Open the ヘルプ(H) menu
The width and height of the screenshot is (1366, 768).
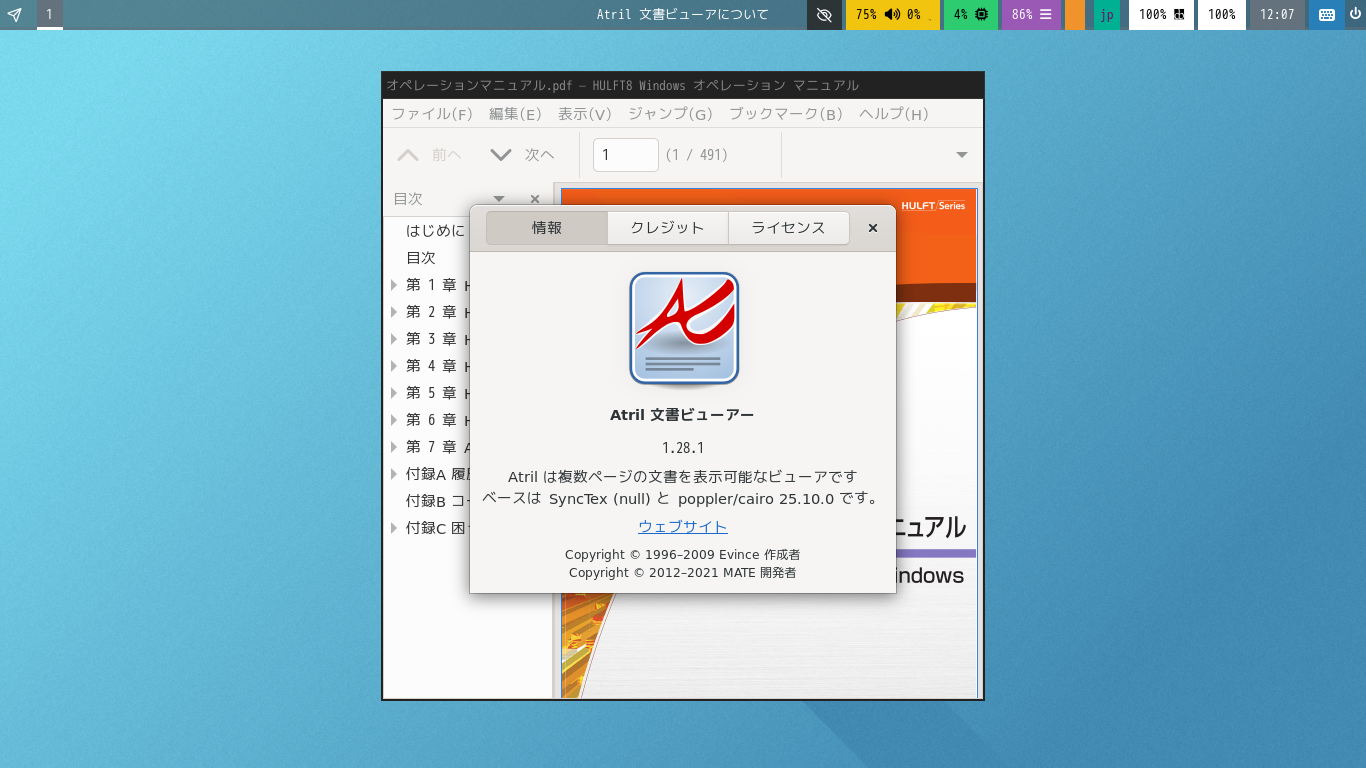click(x=894, y=114)
